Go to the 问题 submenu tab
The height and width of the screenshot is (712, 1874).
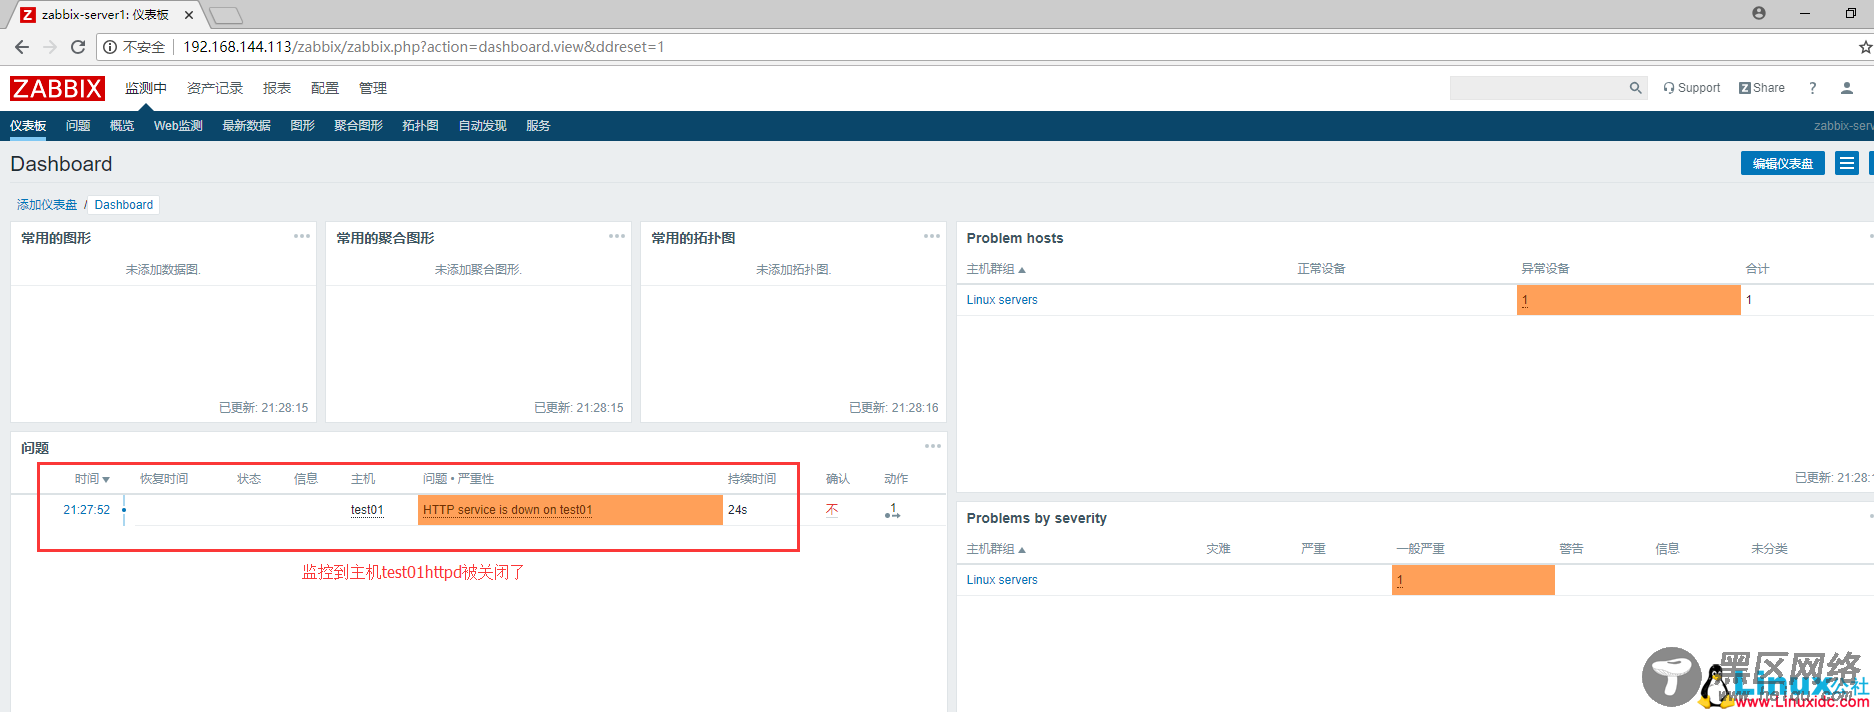pos(78,126)
